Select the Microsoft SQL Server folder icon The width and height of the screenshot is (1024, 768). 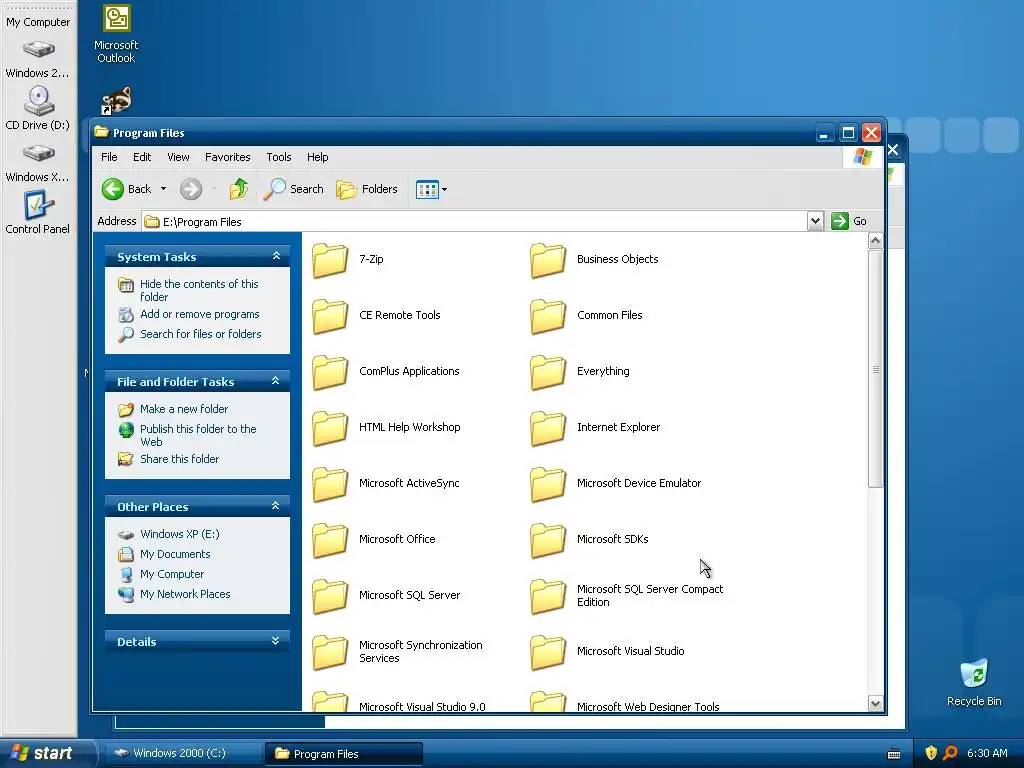coord(330,597)
